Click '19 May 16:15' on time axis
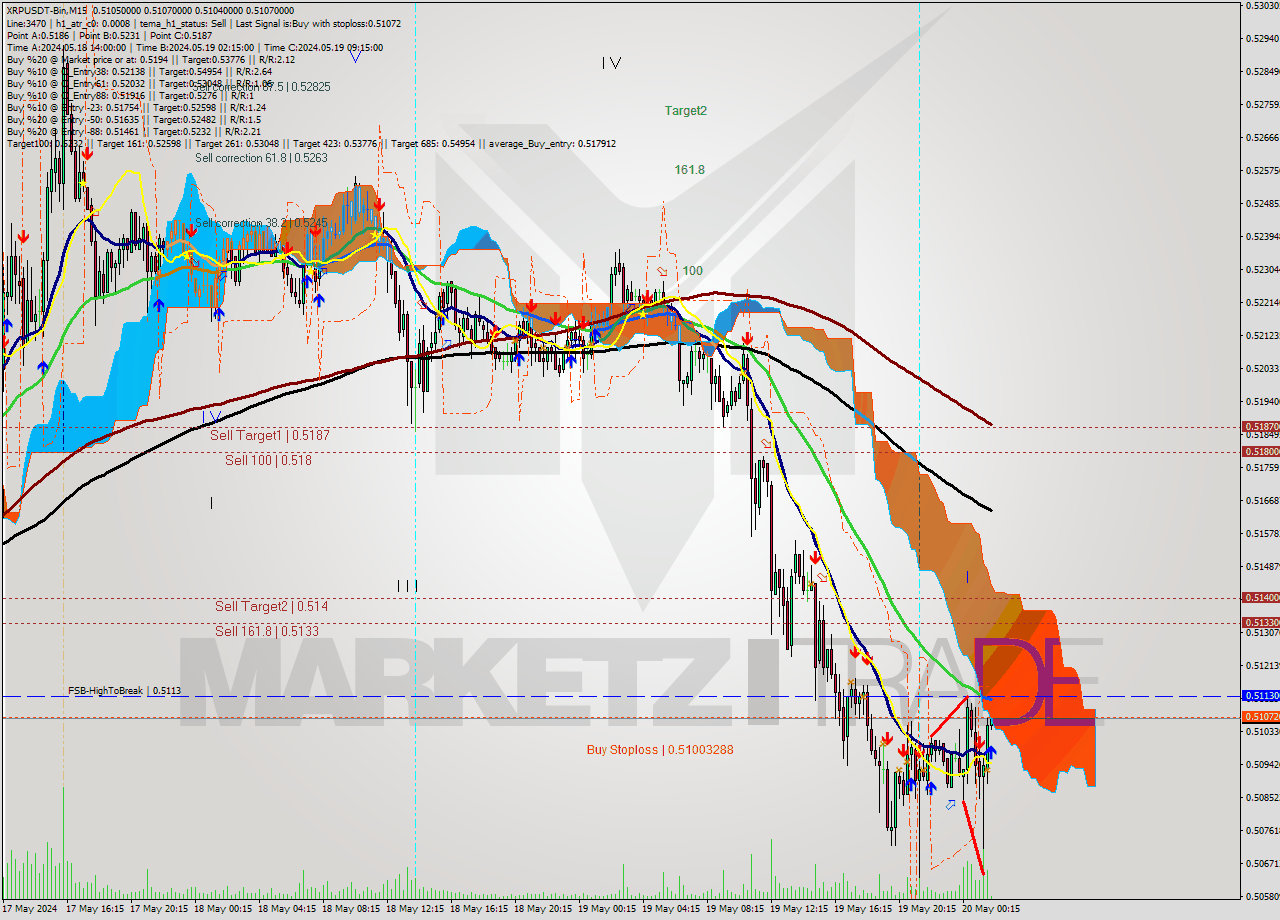Viewport: 1280px width, 920px height. click(x=863, y=909)
